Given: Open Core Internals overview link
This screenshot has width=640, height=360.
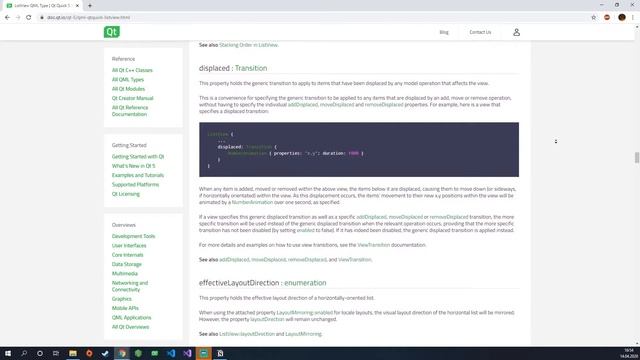Looking at the screenshot, I should pos(127,255).
